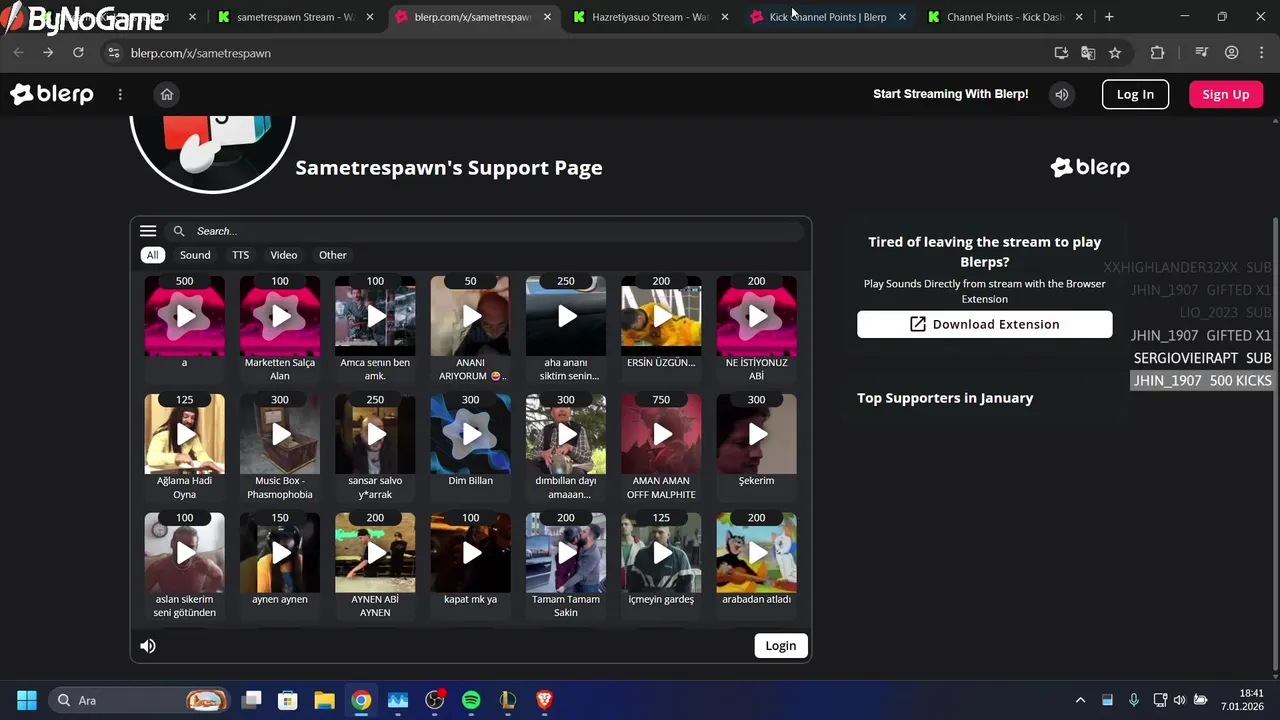Image resolution: width=1280 pixels, height=720 pixels.
Task: Play the Dim Billan sound
Action: coord(470,434)
